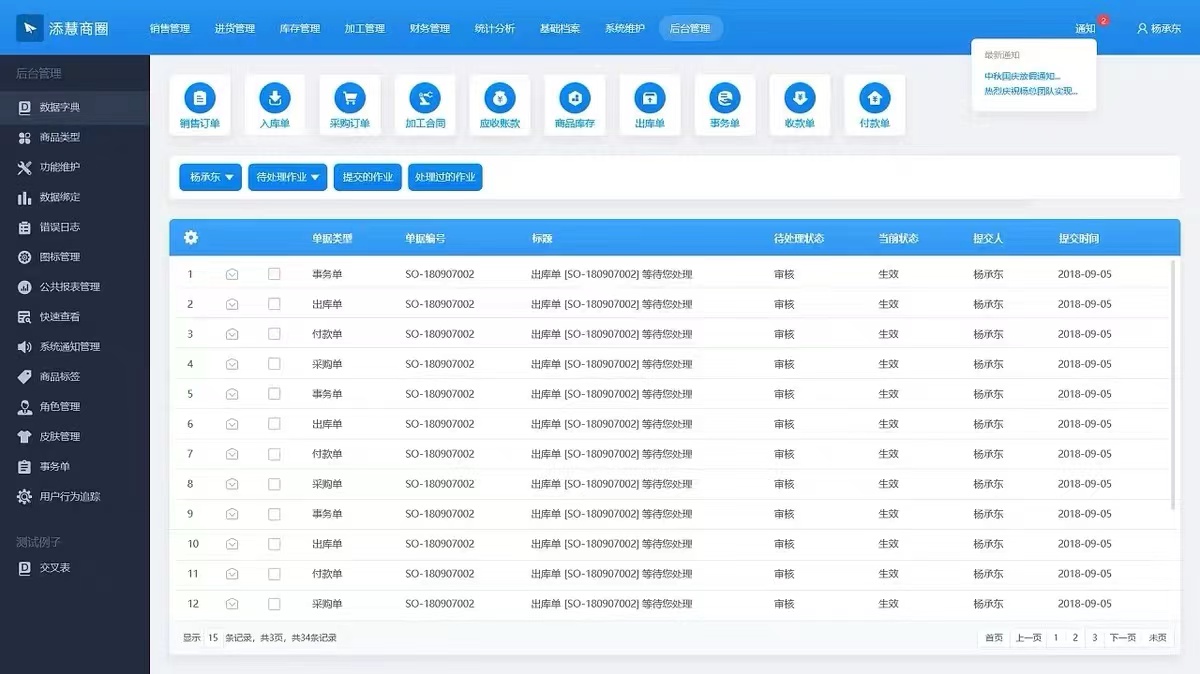Screen dimensions: 1200x674
Task: Open the 财务管理 menu
Action: click(x=429, y=28)
